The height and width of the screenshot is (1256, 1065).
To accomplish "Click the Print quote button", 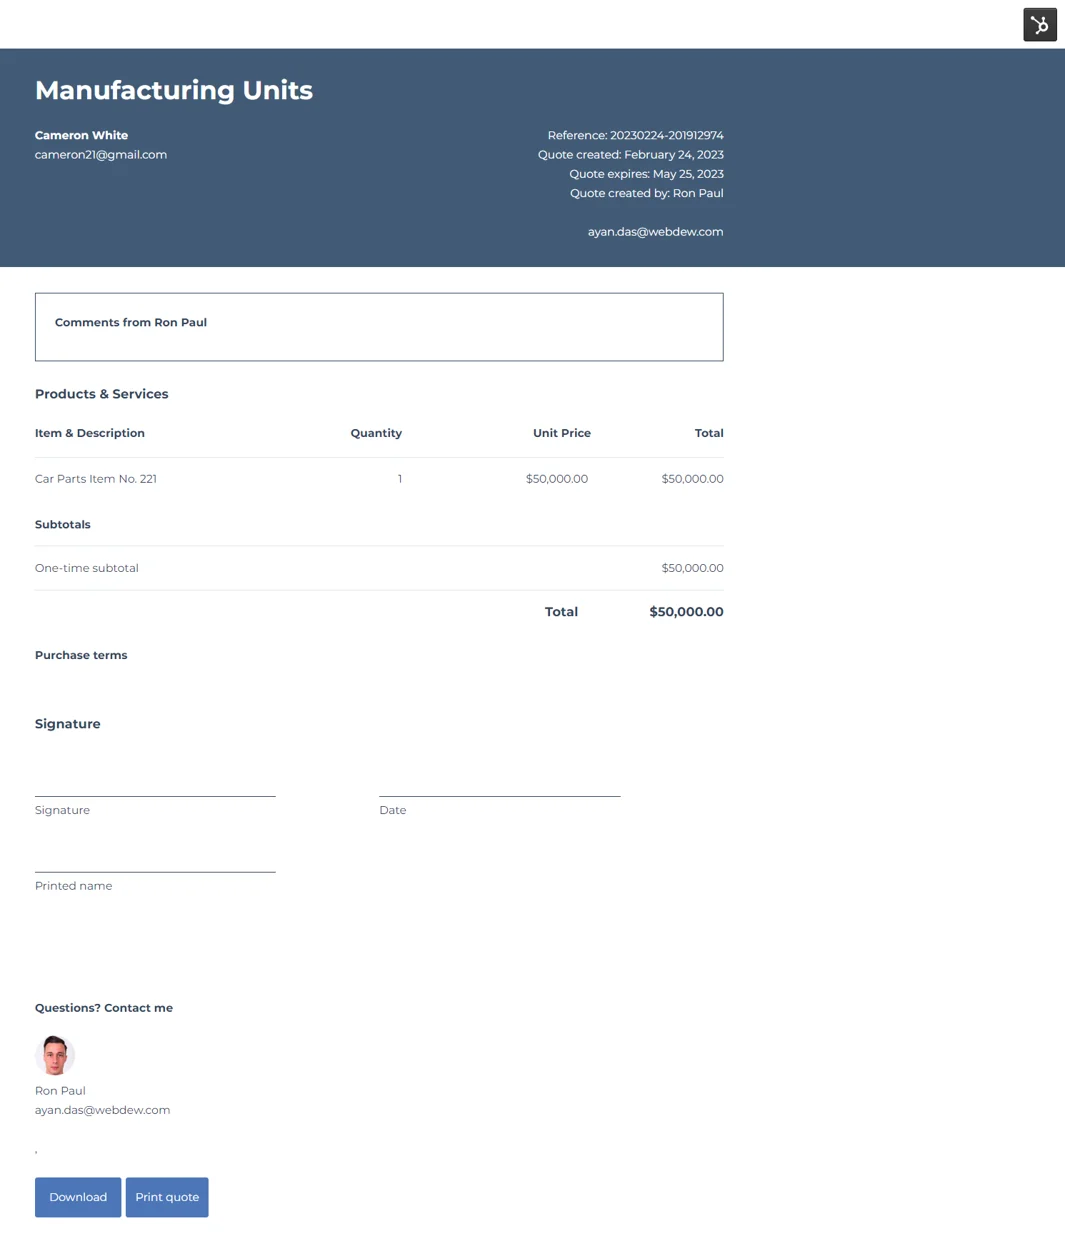I will (x=167, y=1196).
